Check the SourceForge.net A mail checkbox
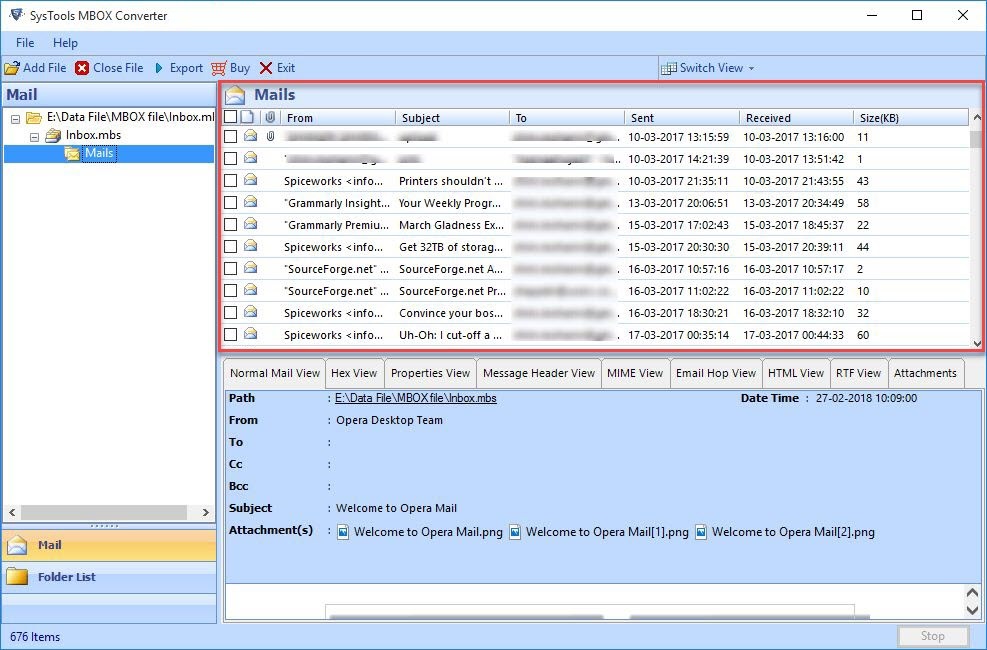This screenshot has height=650, width=987. [230, 269]
